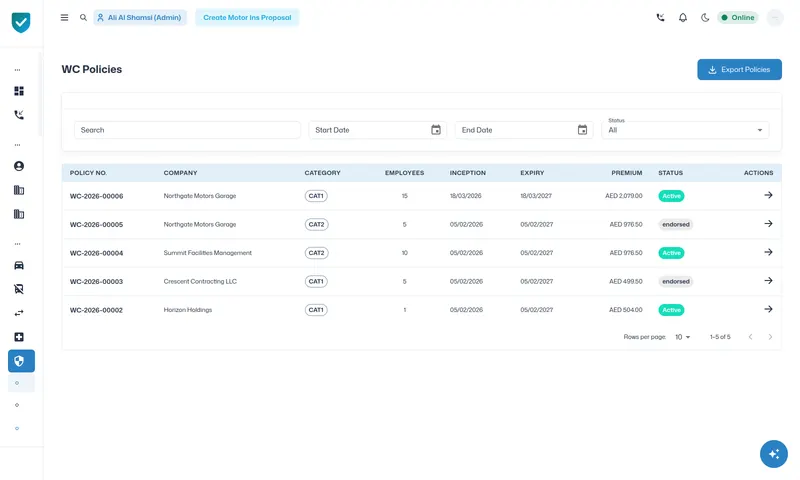Click Active status in WC-2026-00006 row
Viewport: 800px width, 480px height.
(x=671, y=196)
